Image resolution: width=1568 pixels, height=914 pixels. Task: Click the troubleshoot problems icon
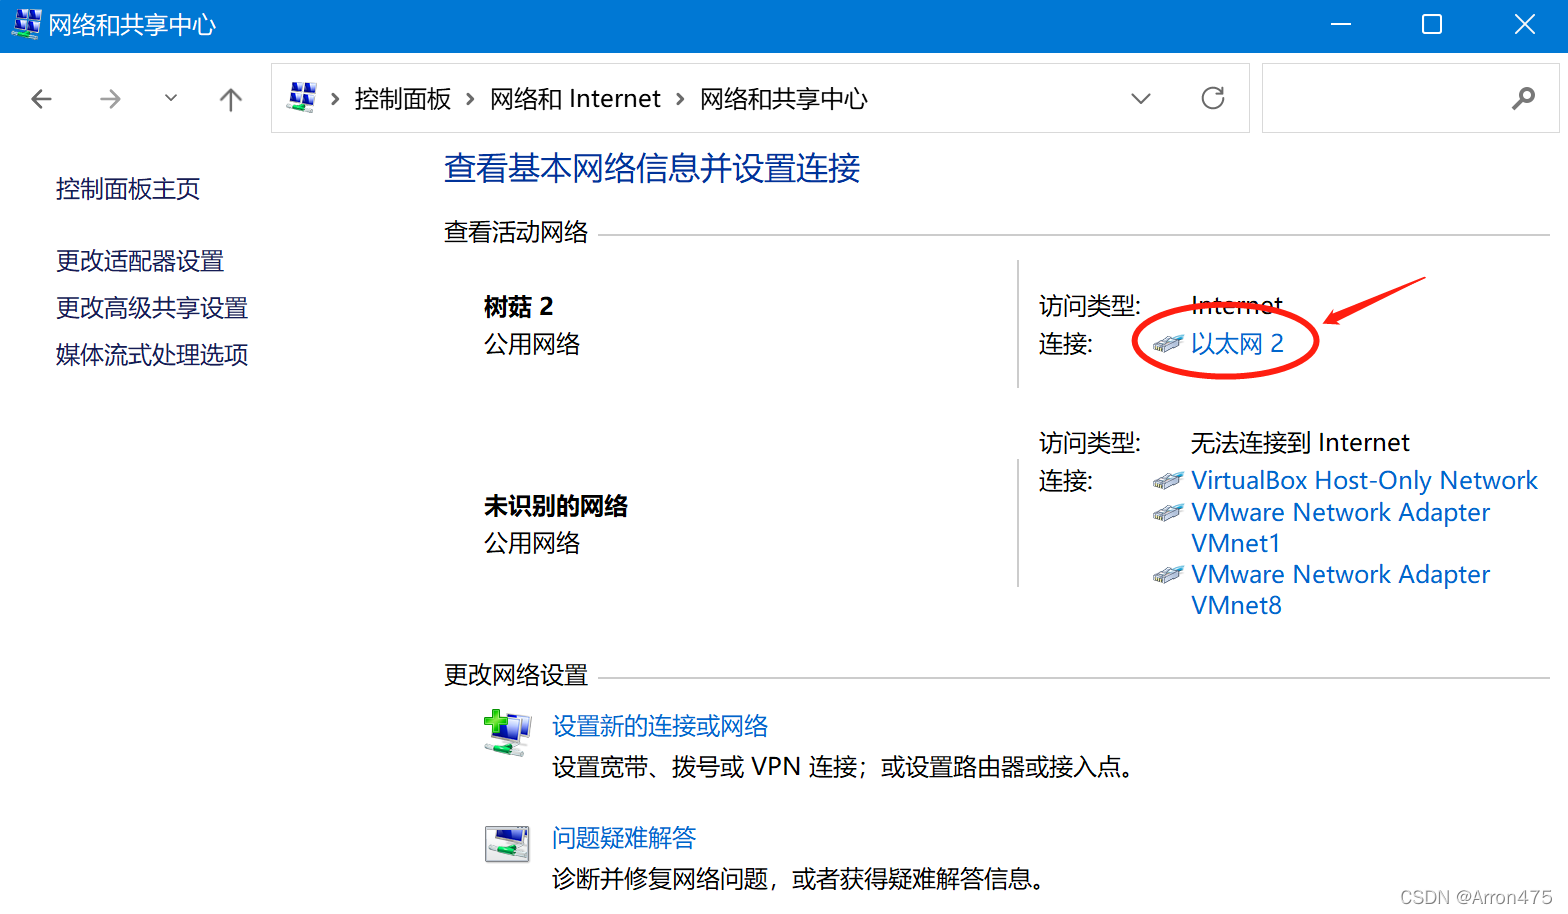[507, 844]
